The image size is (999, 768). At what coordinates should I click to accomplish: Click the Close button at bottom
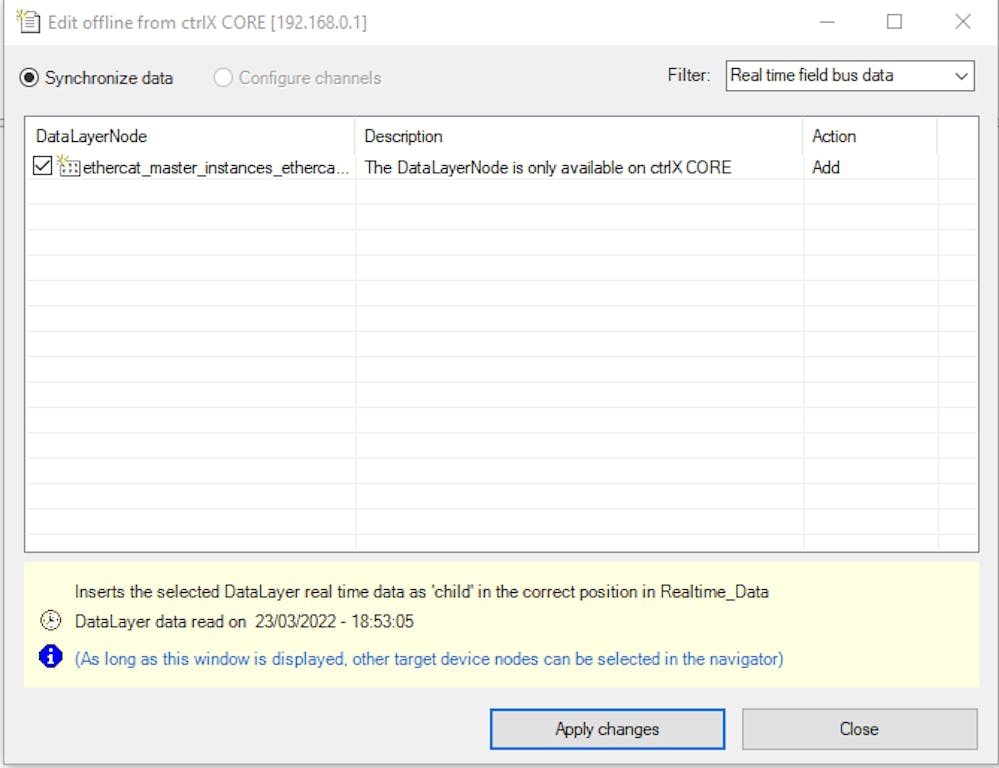coord(859,729)
